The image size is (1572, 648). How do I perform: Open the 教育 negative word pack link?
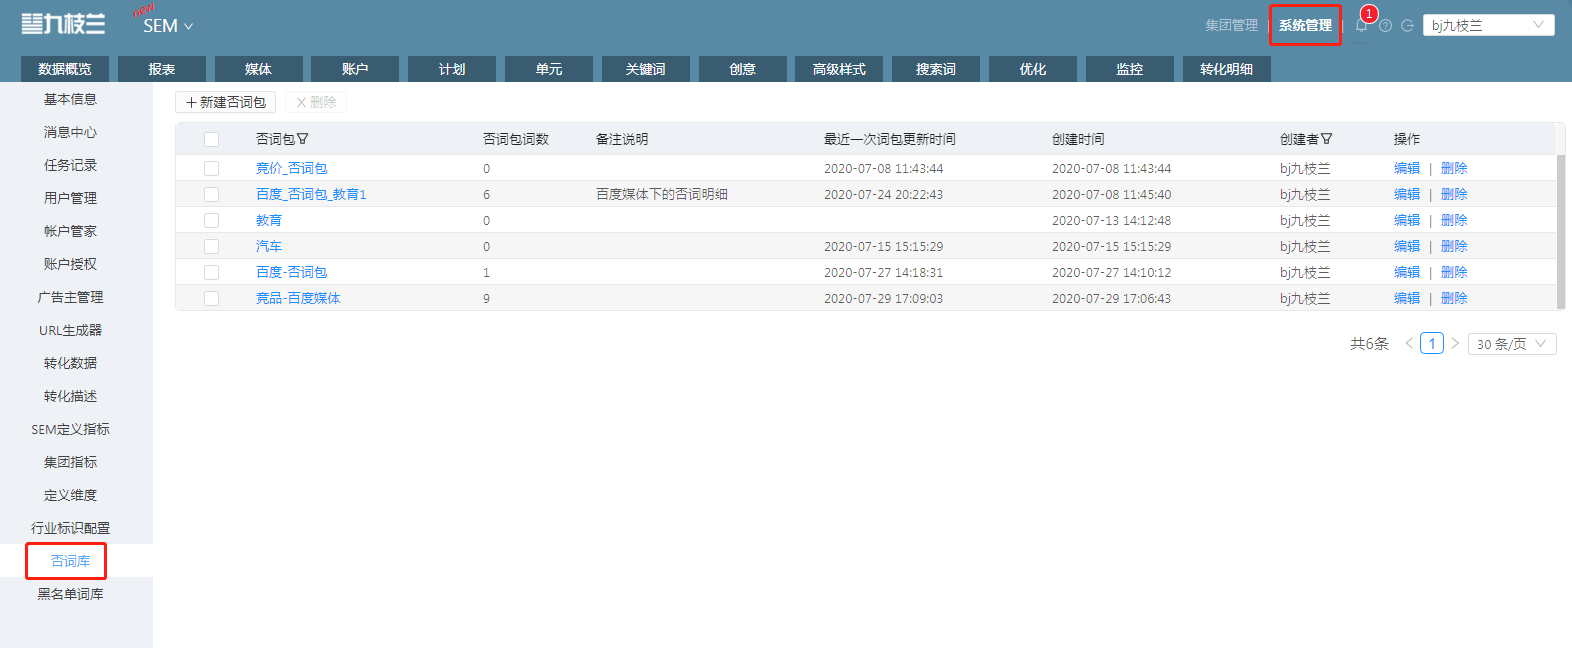click(x=269, y=220)
